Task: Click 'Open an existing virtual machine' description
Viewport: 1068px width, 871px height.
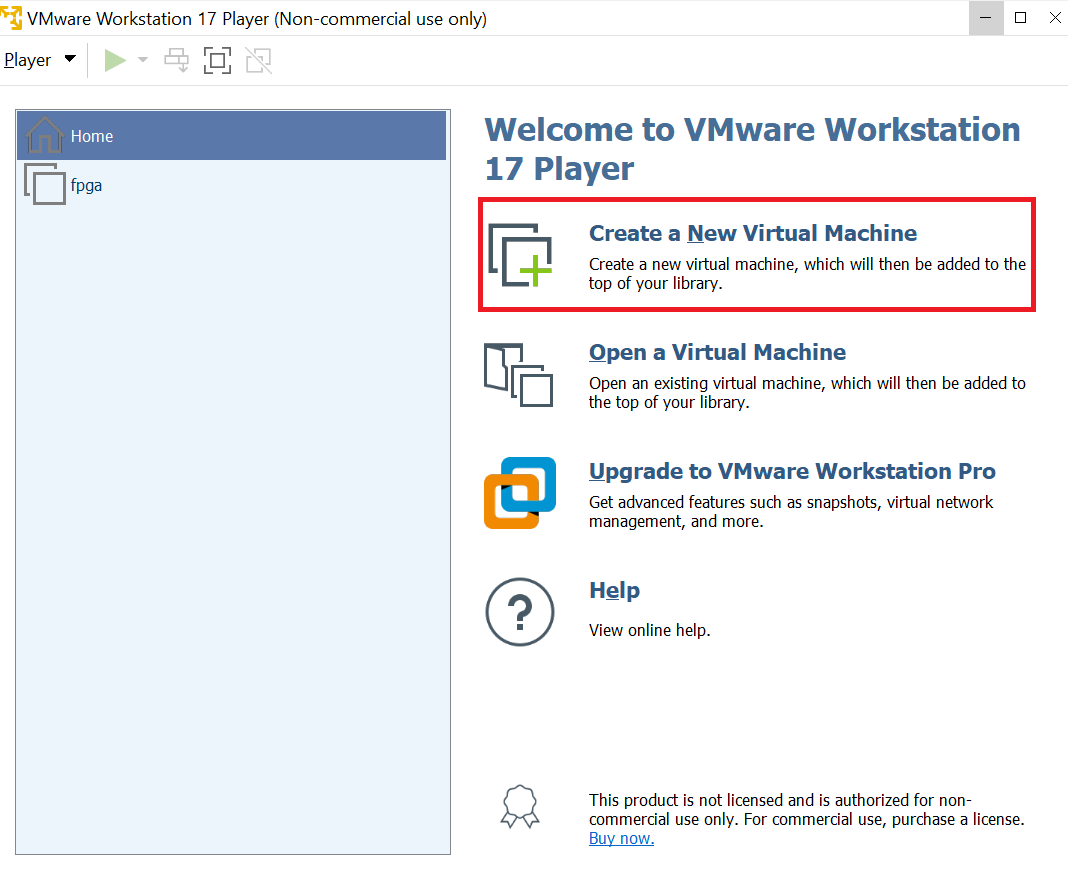Action: point(807,392)
